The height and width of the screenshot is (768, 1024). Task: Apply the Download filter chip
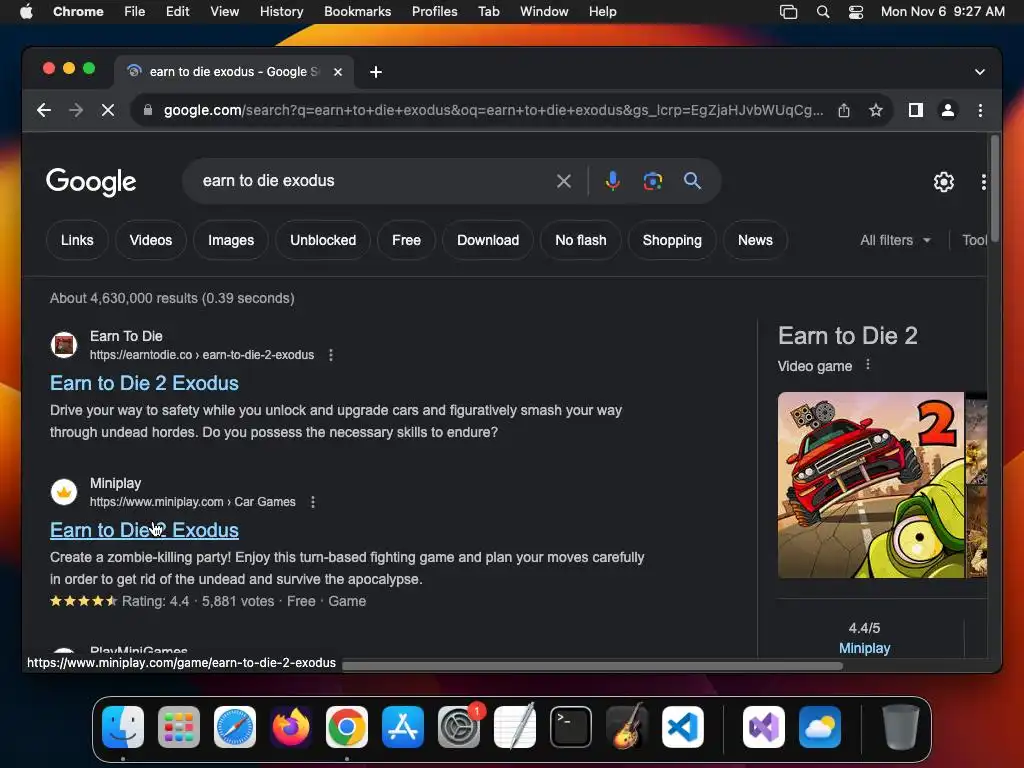(x=488, y=240)
